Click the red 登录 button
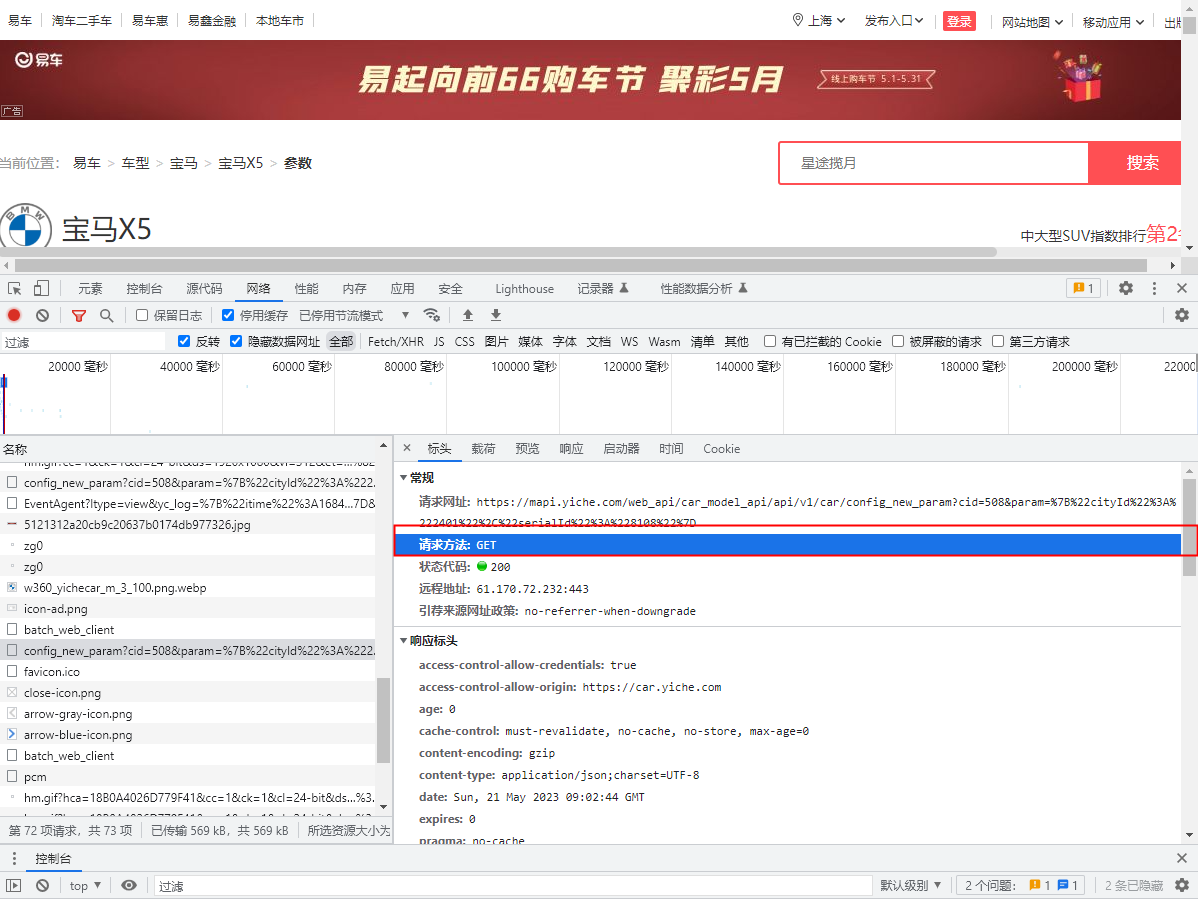The width and height of the screenshot is (1198, 899). [x=959, y=21]
